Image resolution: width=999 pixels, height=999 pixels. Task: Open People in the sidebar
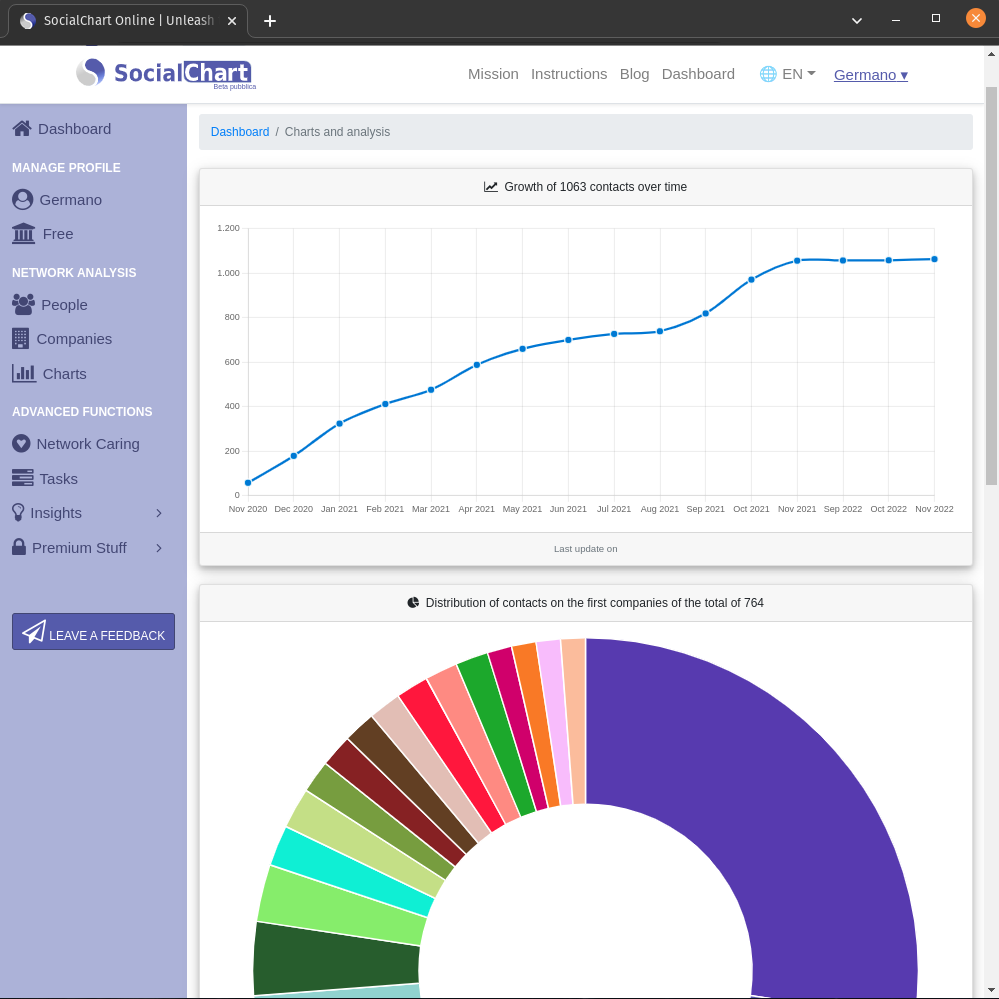click(64, 305)
